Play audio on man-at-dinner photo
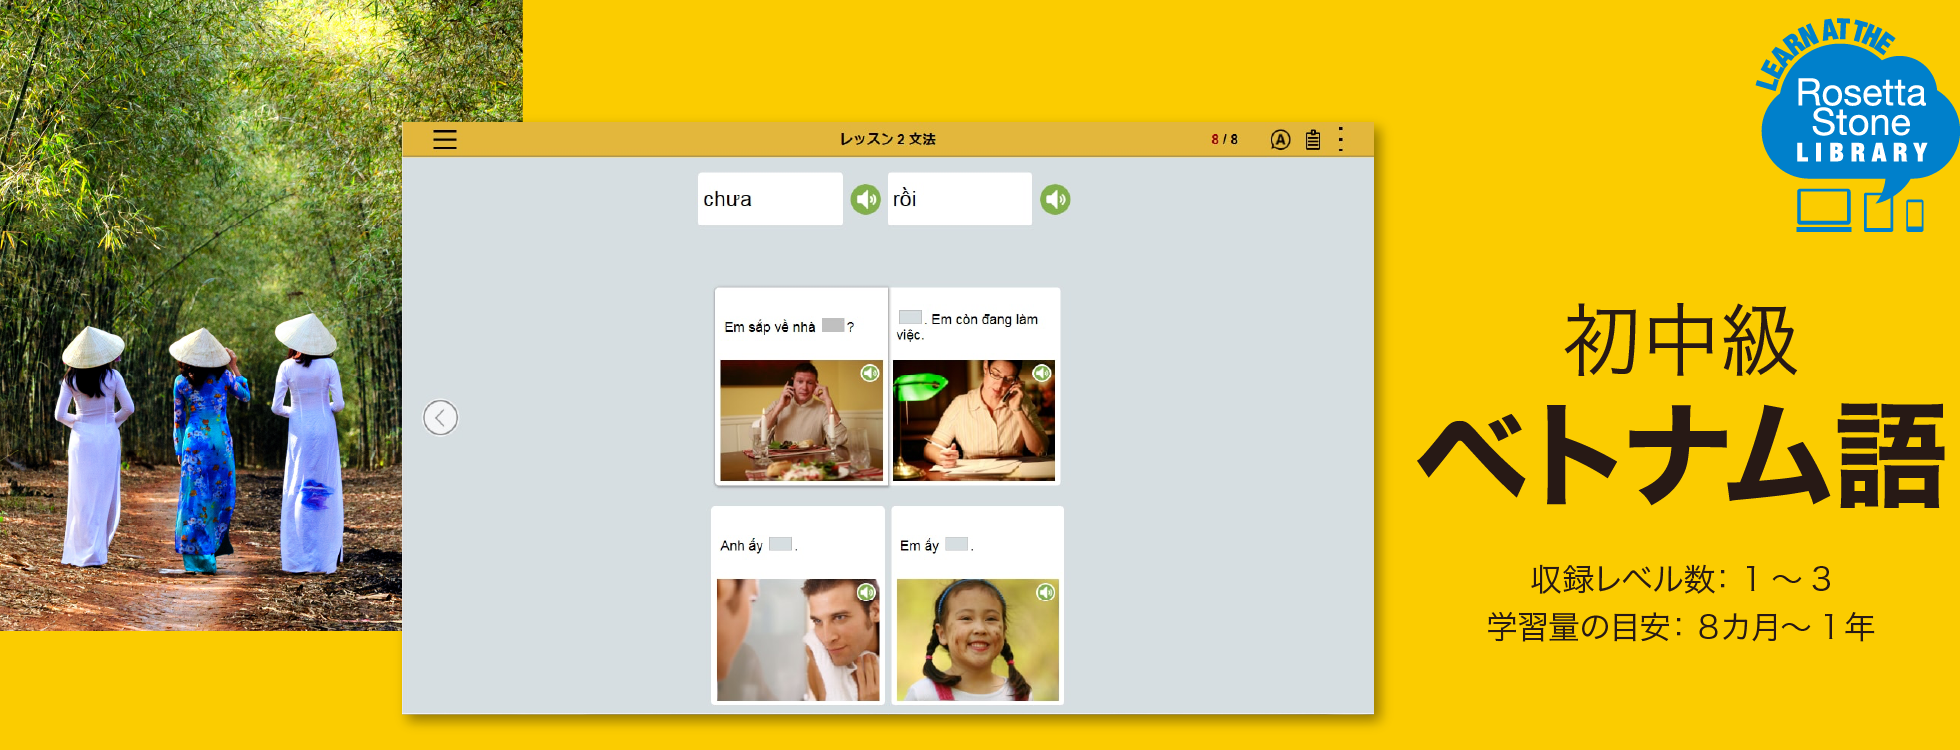 pos(870,373)
